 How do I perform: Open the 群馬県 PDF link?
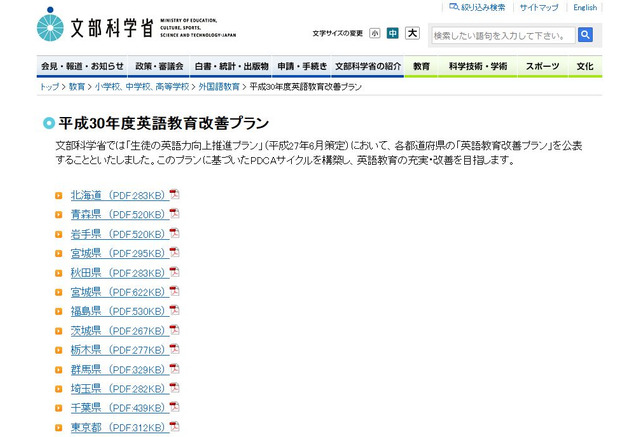(x=120, y=369)
